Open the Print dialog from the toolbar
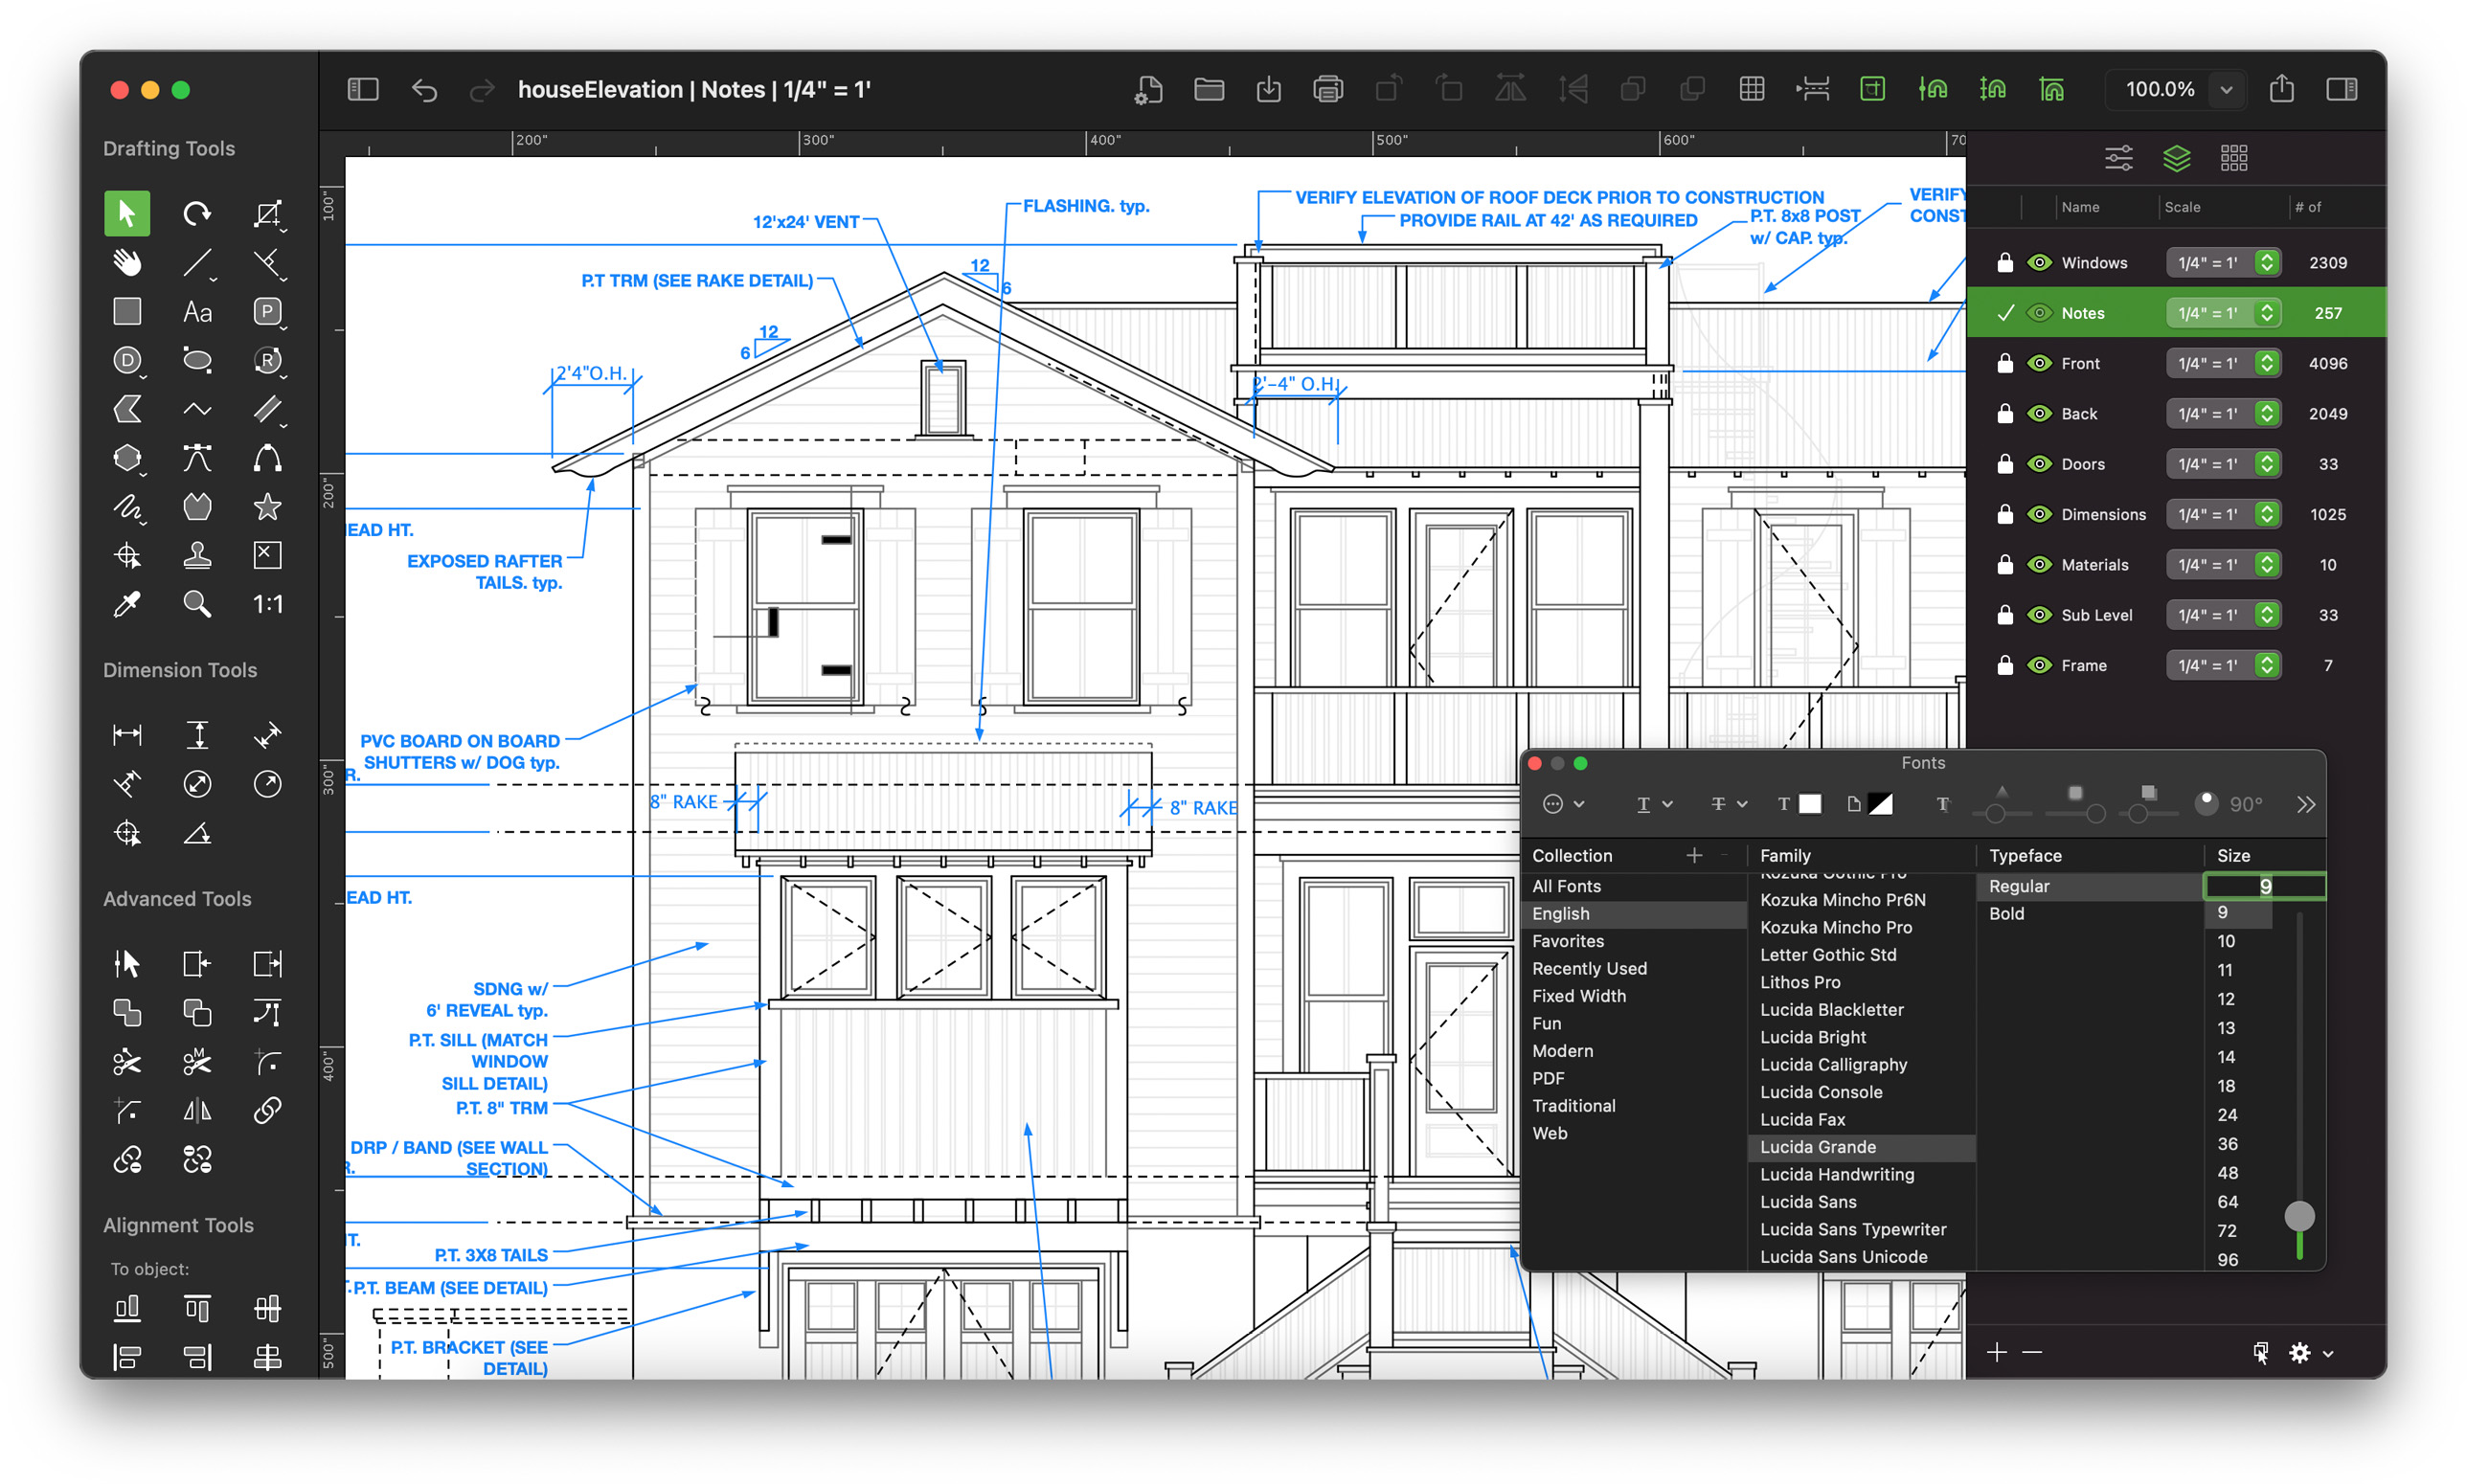 1328,89
